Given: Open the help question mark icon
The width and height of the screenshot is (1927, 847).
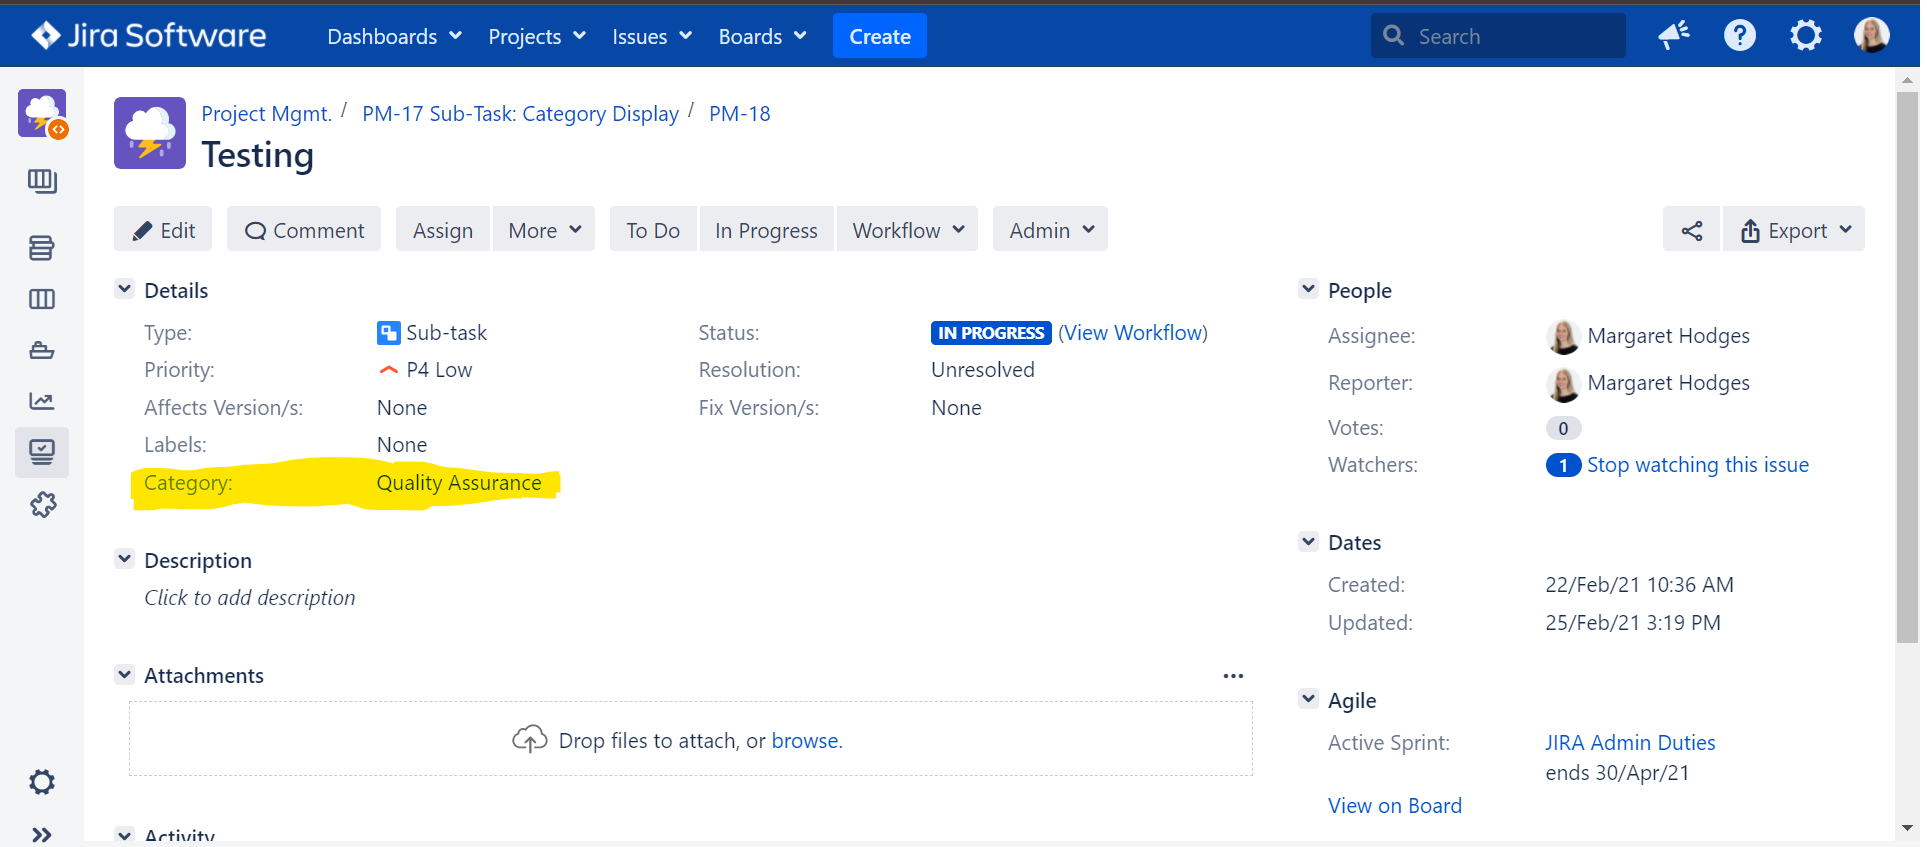Looking at the screenshot, I should [x=1740, y=36].
